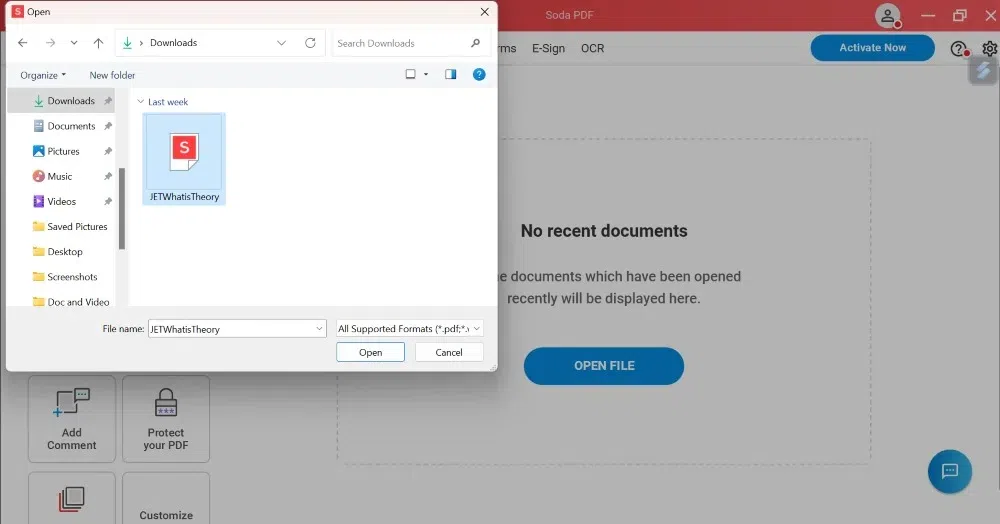Image resolution: width=1000 pixels, height=524 pixels.
Task: Click the pin icon next to Videos
Action: pyautogui.click(x=108, y=201)
